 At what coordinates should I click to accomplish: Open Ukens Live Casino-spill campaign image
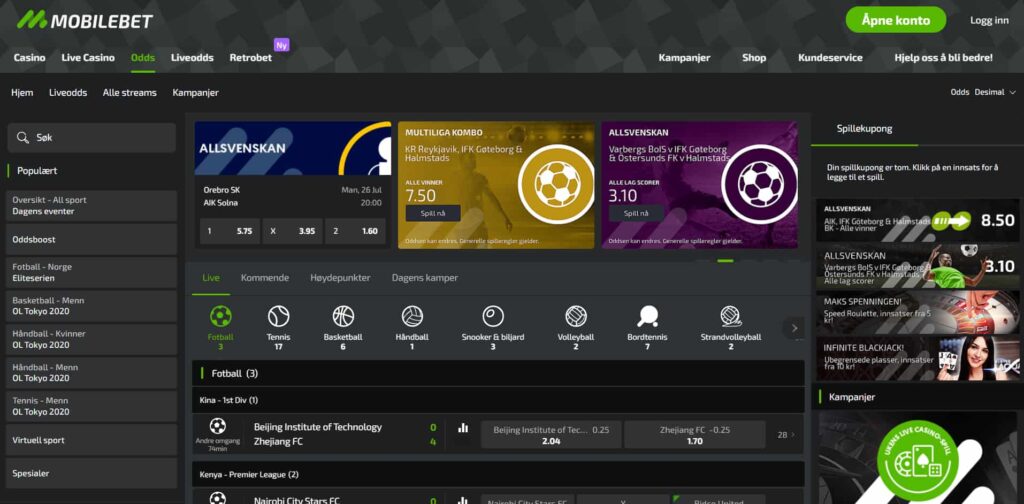(x=918, y=458)
